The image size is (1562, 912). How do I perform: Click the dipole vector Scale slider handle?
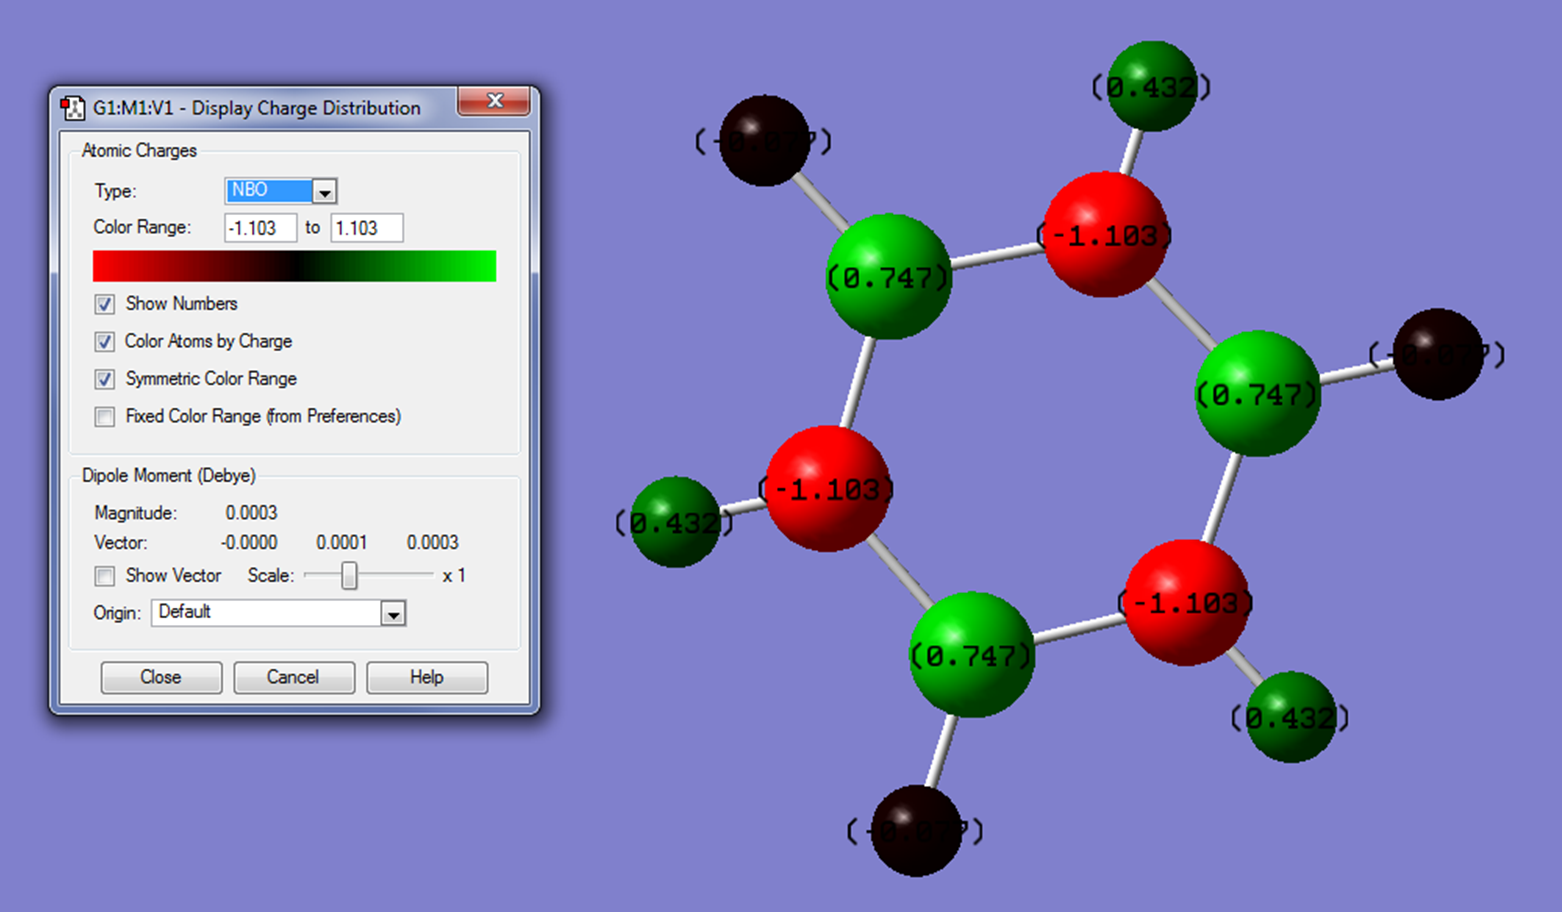point(349,575)
